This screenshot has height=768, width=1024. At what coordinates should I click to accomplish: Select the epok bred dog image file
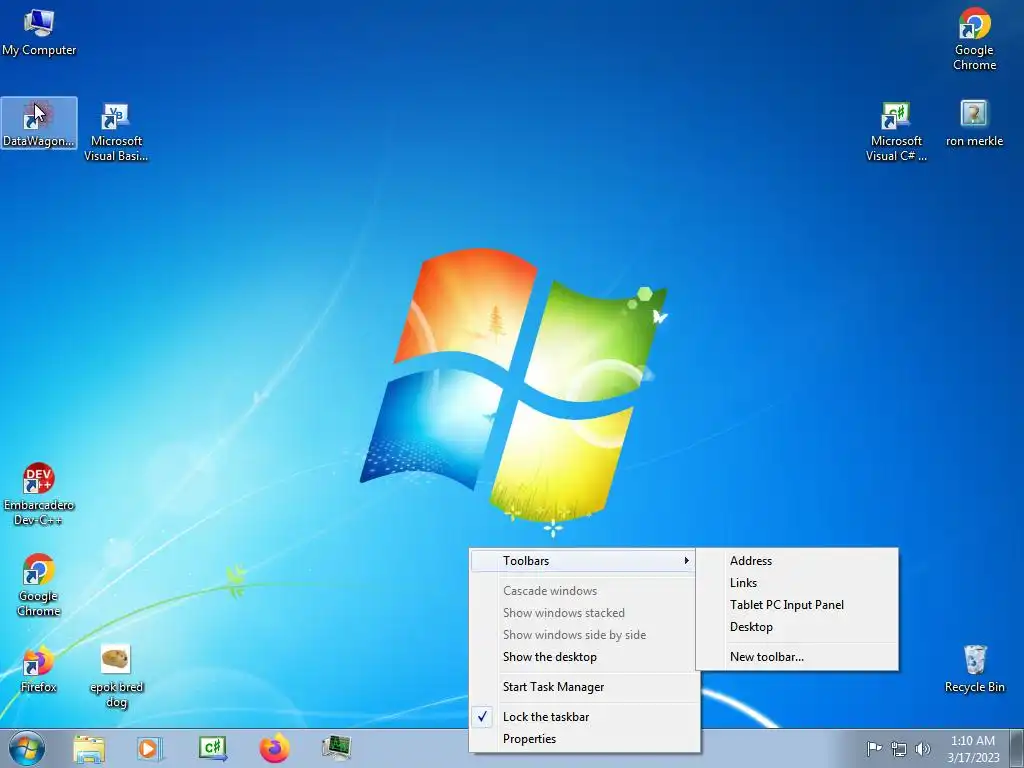click(x=116, y=677)
